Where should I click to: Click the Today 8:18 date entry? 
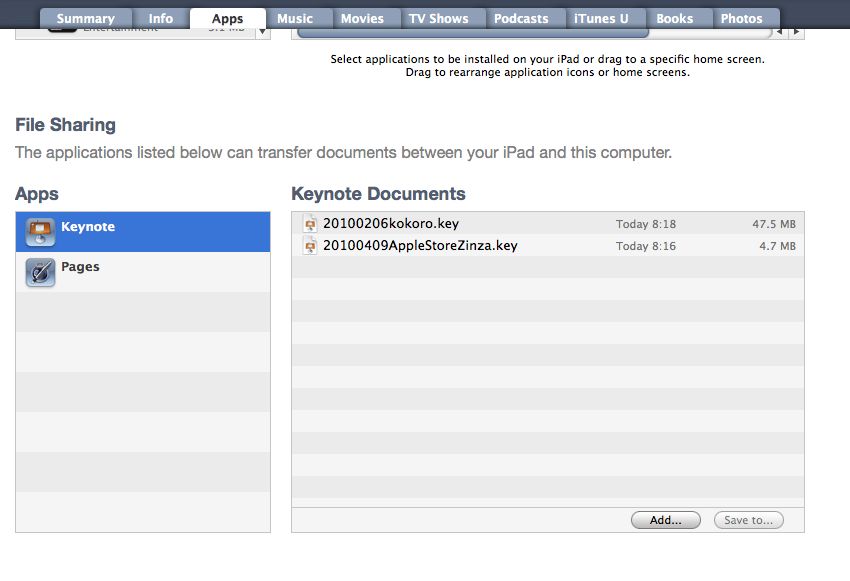646,224
